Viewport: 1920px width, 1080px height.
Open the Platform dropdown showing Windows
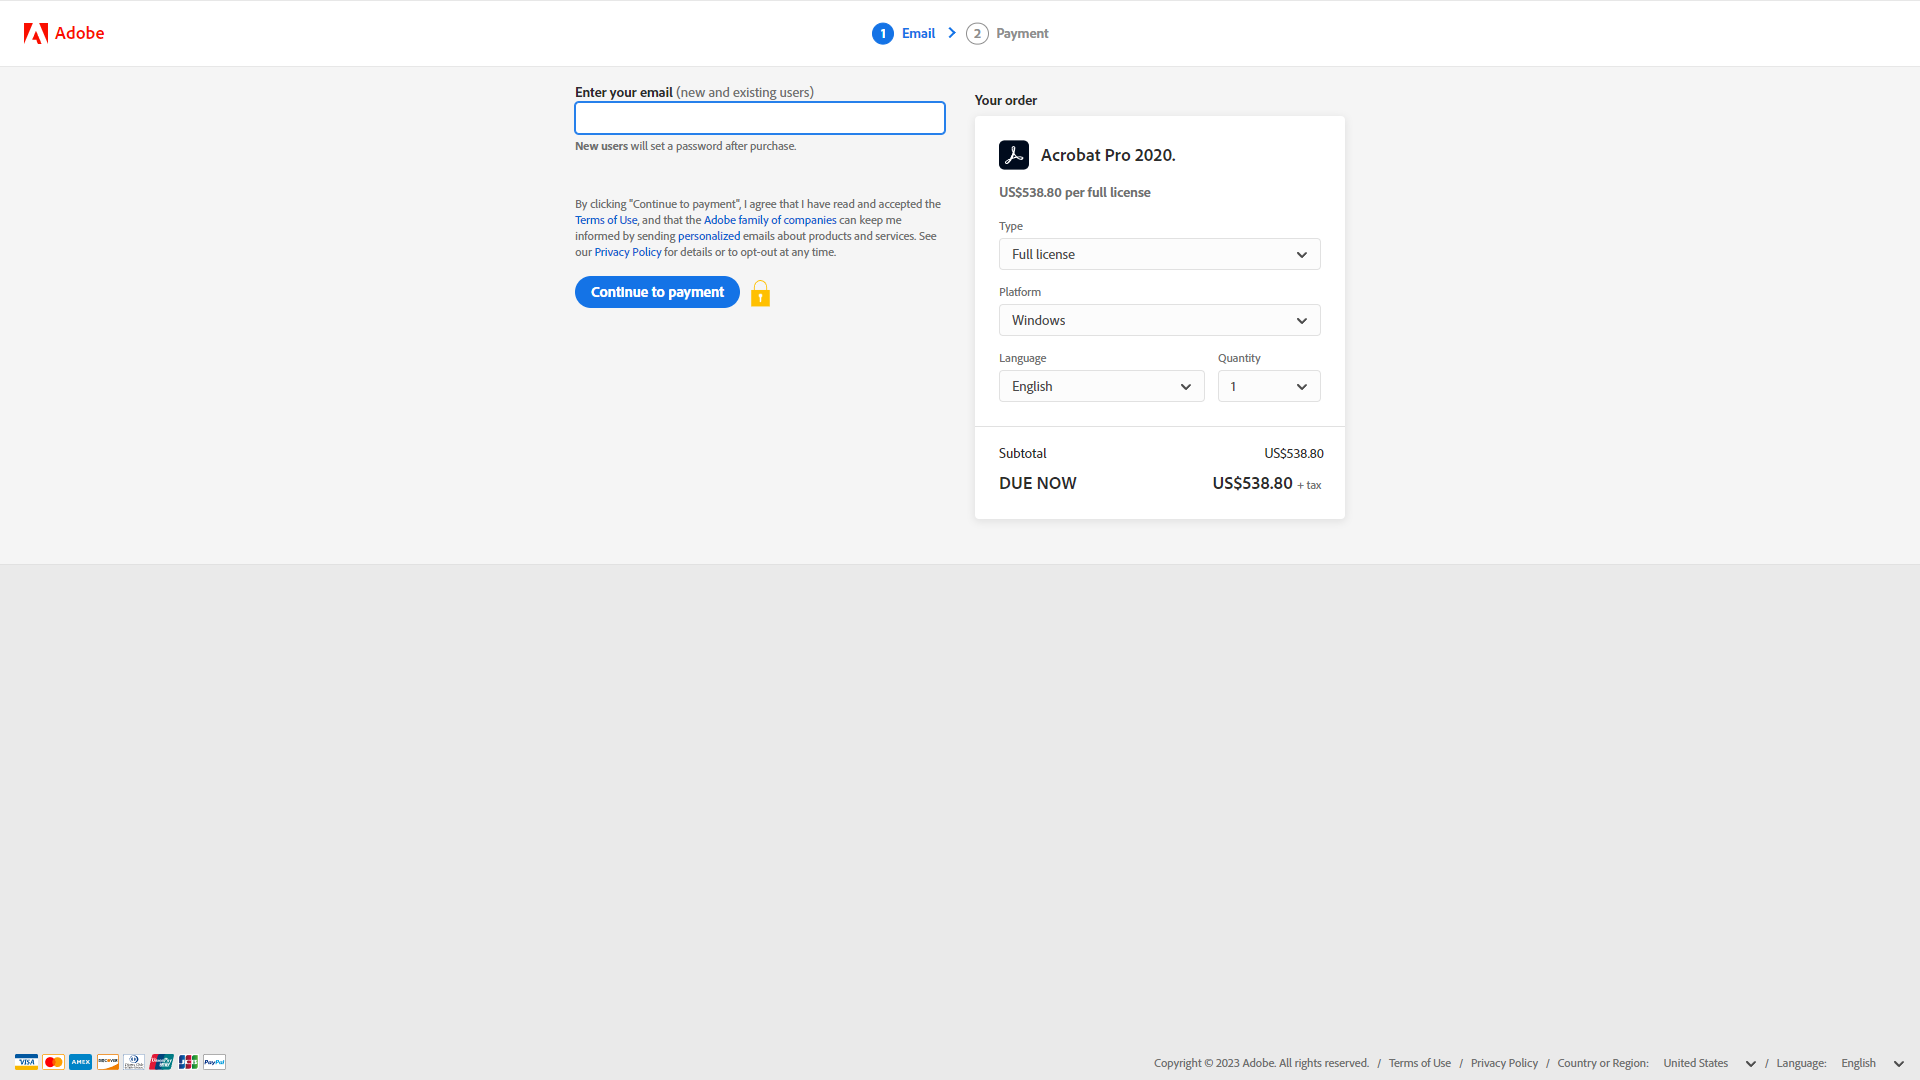click(x=1160, y=320)
